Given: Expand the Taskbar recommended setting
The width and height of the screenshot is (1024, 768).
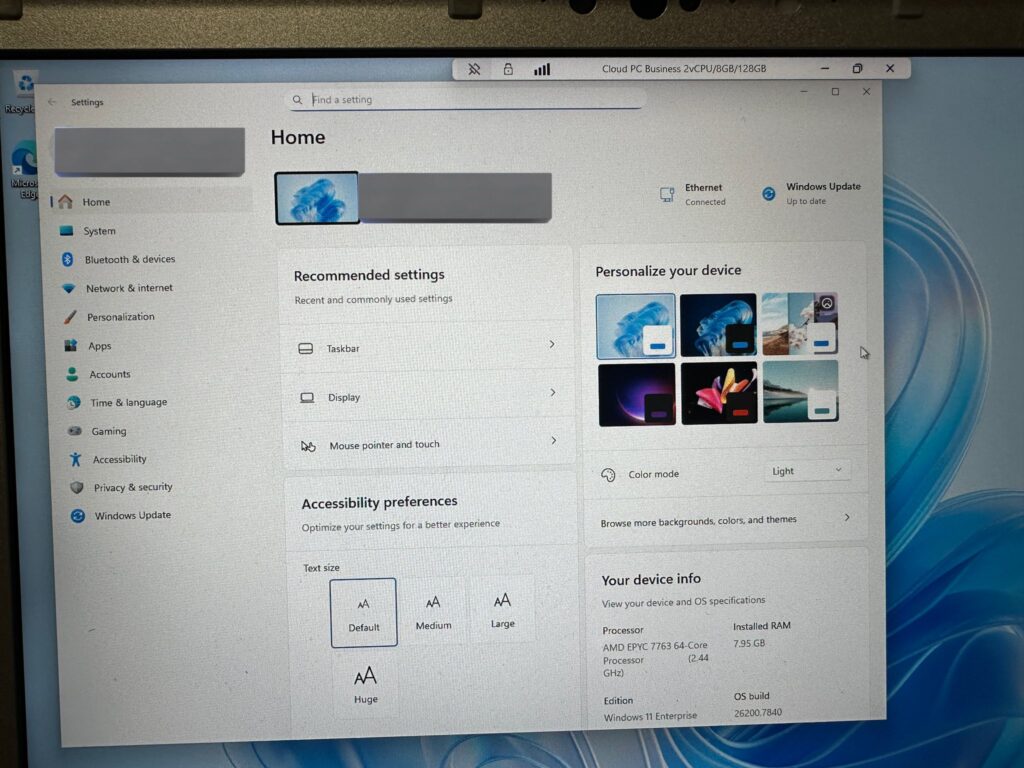Looking at the screenshot, I should [x=427, y=347].
